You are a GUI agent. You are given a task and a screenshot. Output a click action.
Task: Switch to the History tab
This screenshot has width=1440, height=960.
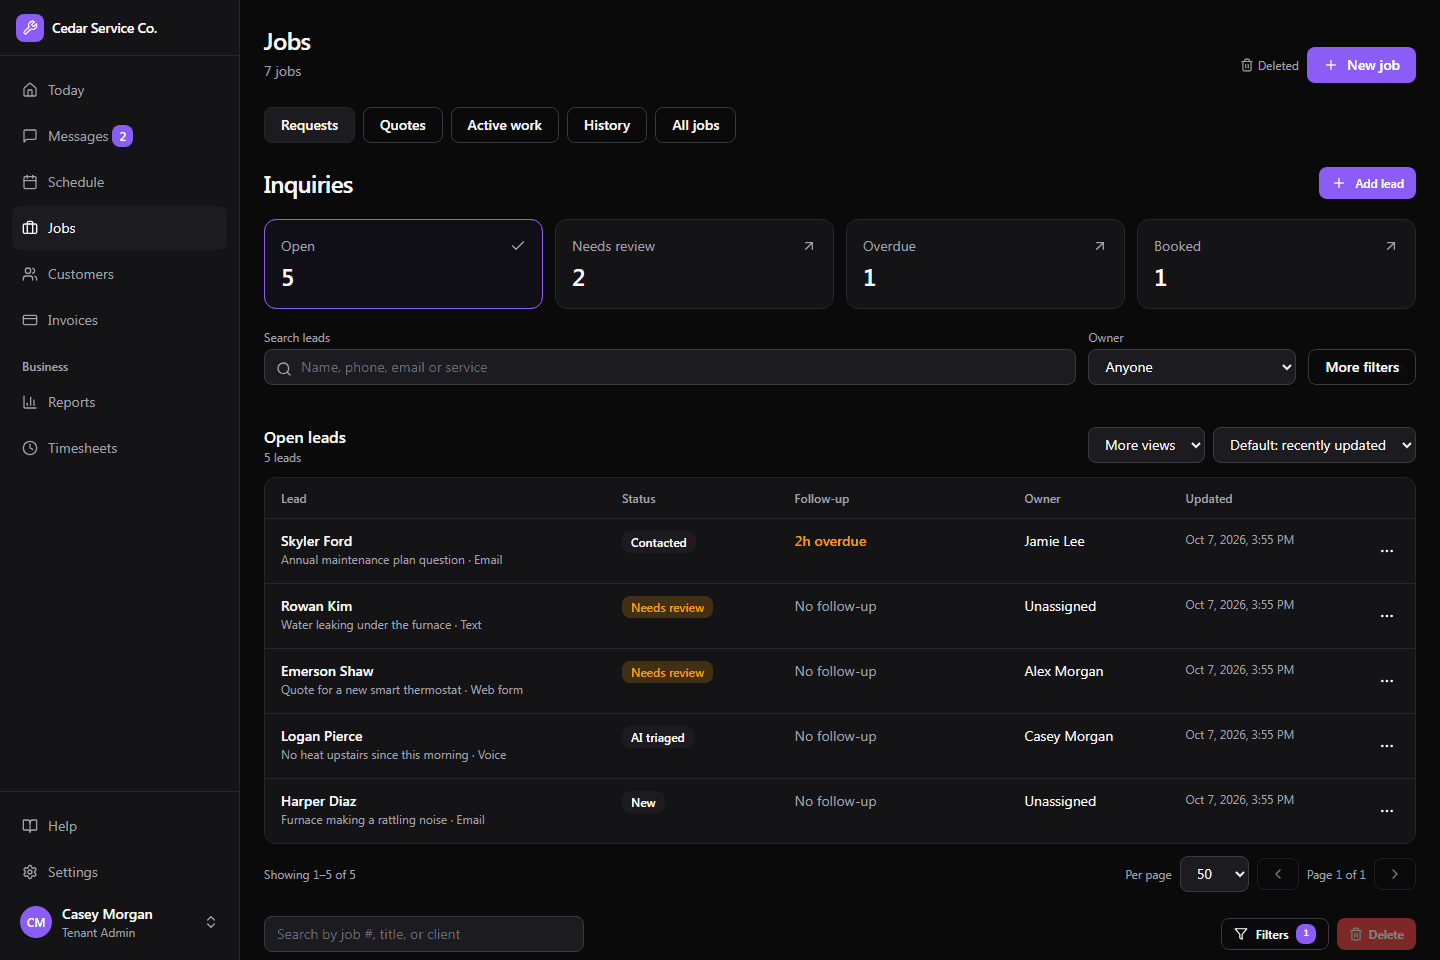click(x=607, y=125)
